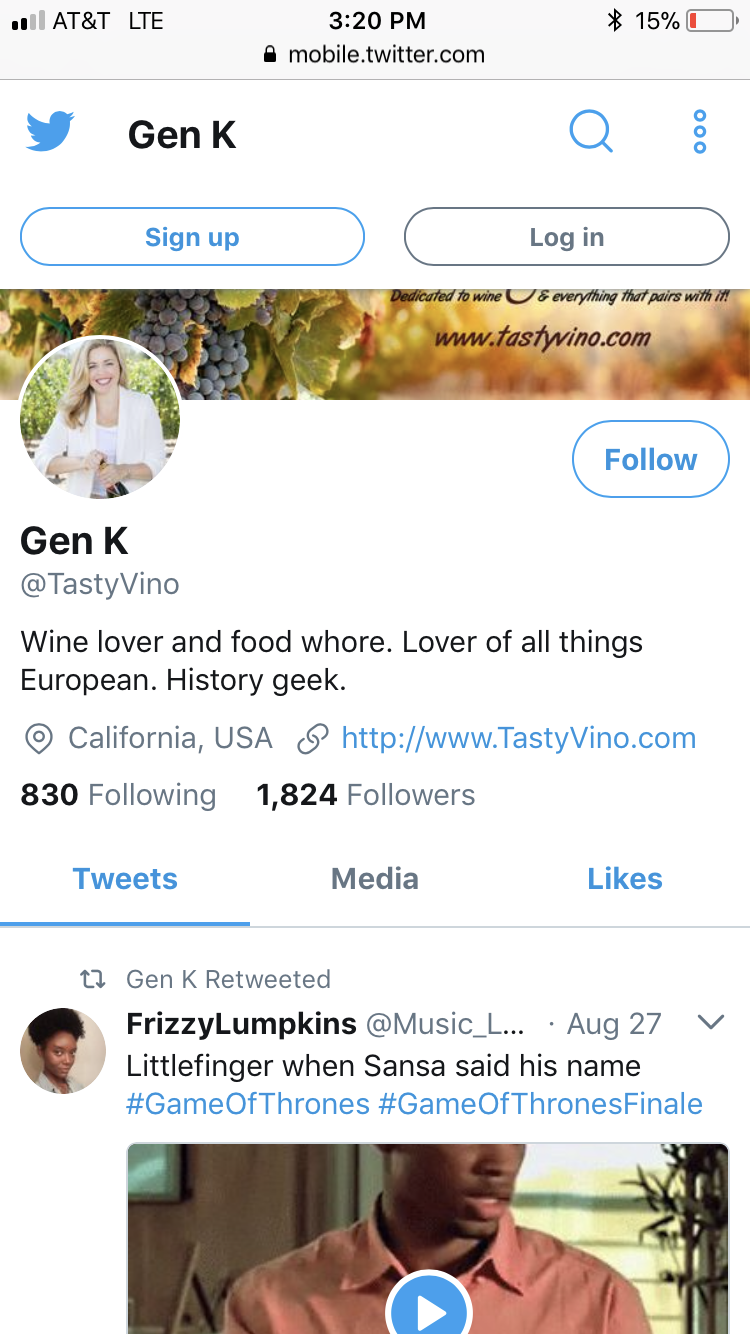This screenshot has height=1334, width=750.
Task: Expand the tweet options chevron
Action: 710,1023
